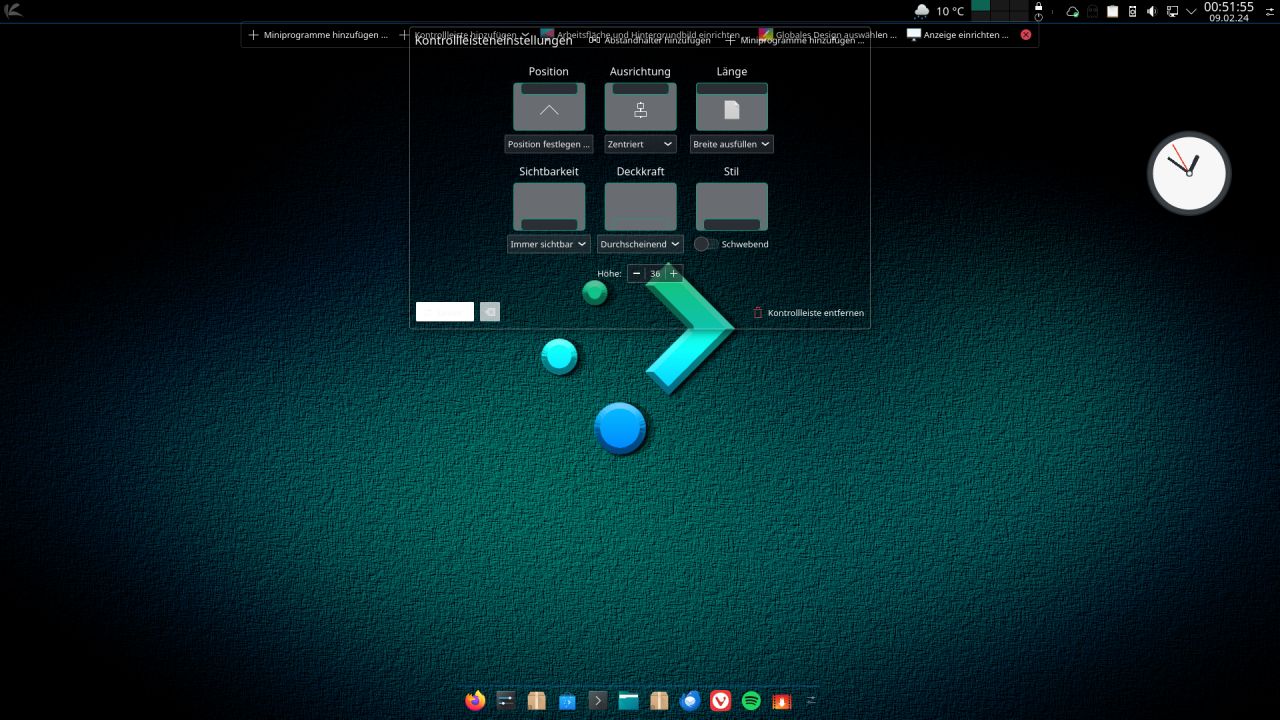Viewport: 1280px width, 720px height.
Task: Click Kontrollleiste entfernen
Action: [808, 313]
